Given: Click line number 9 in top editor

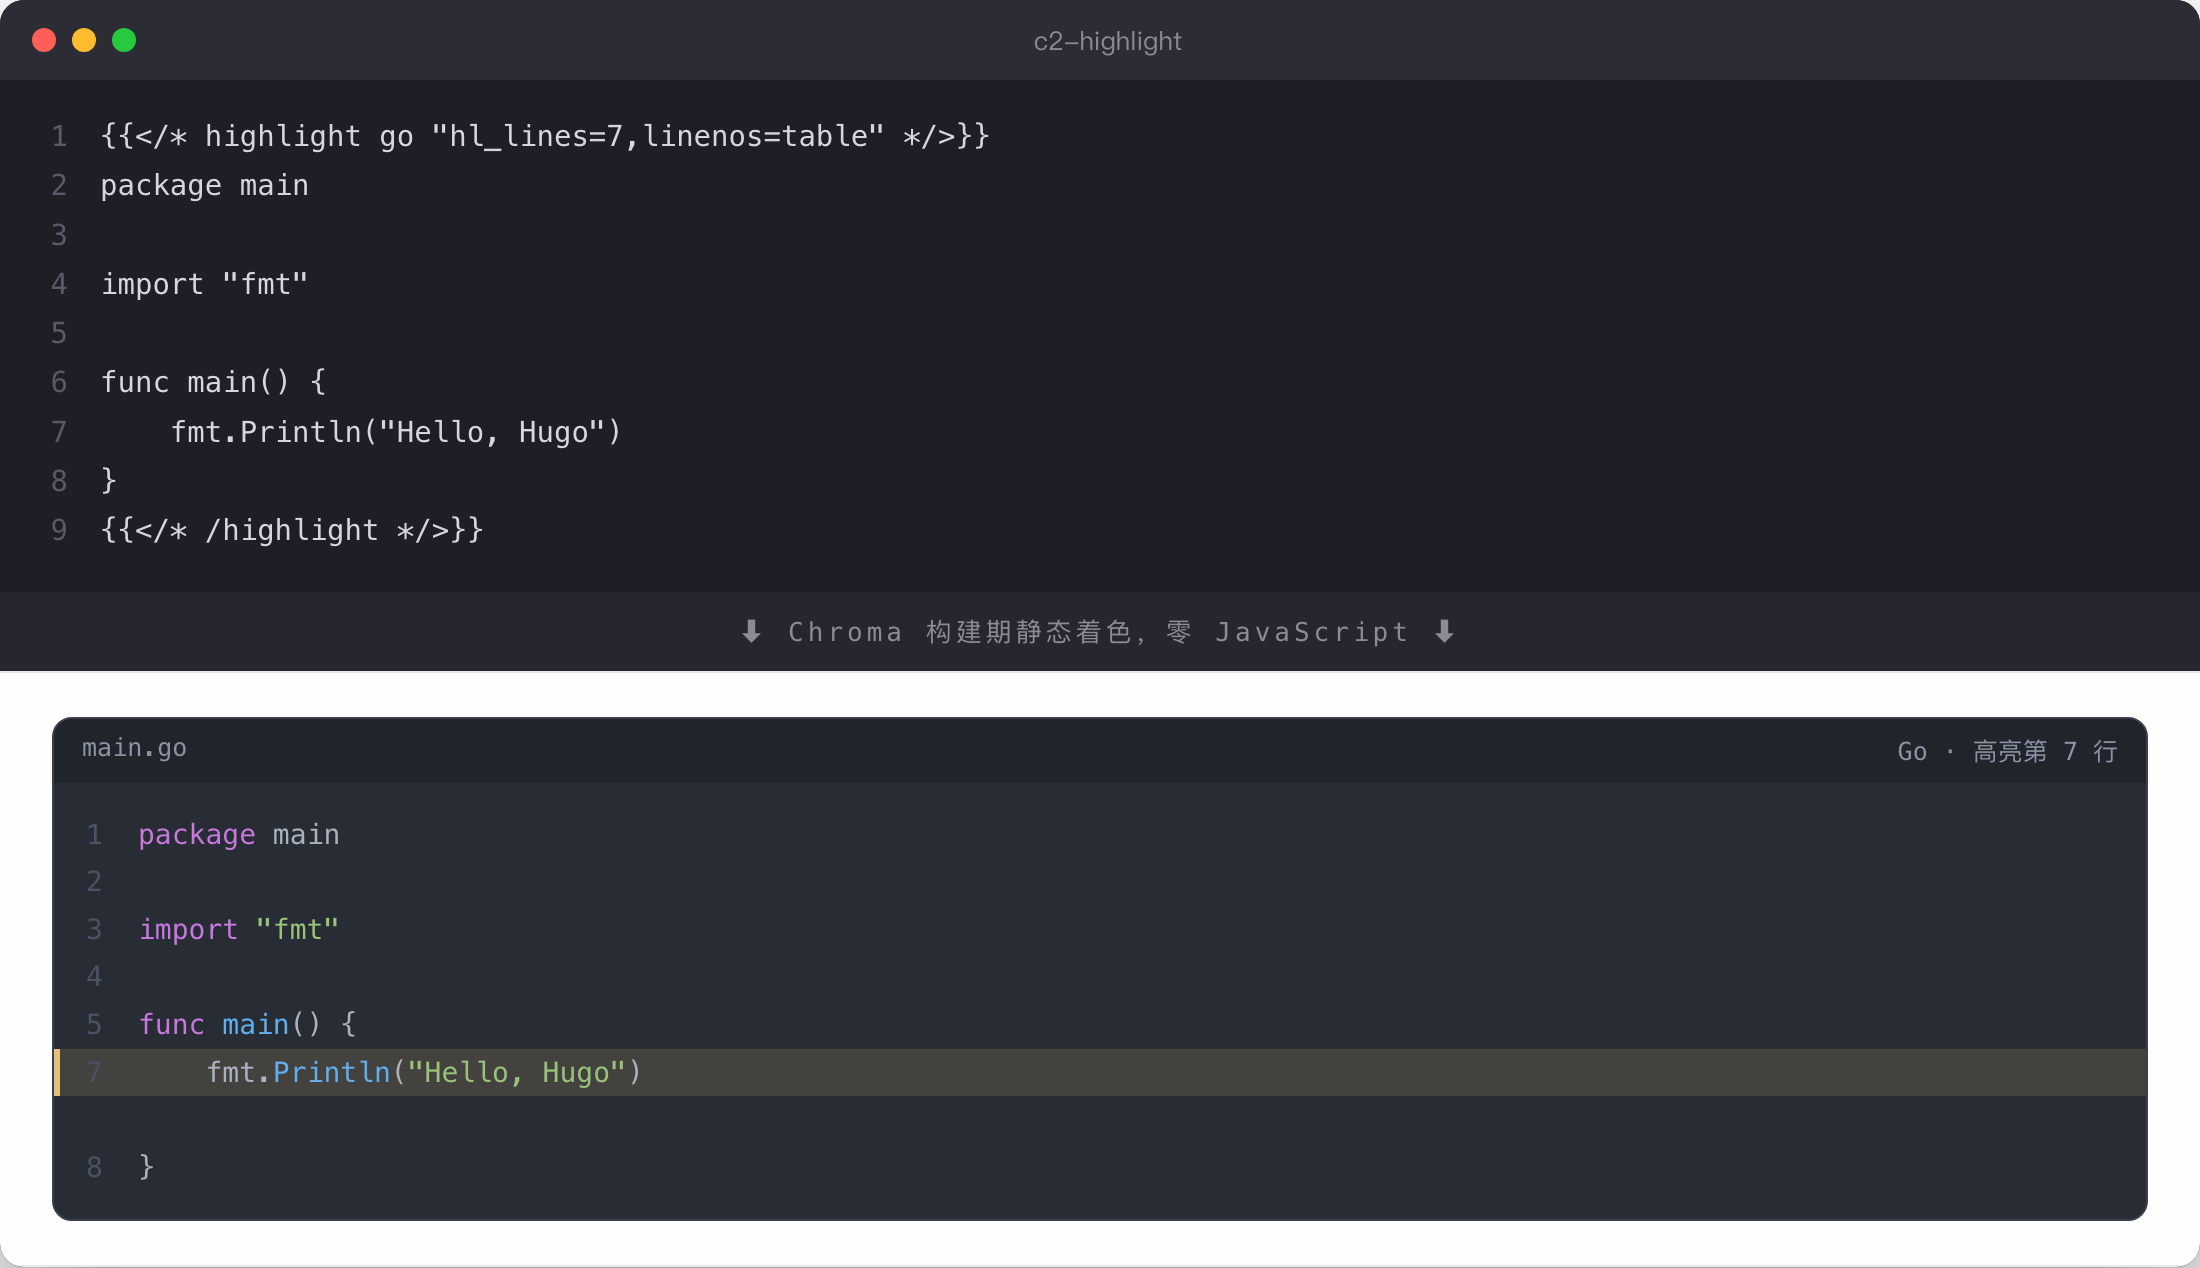Looking at the screenshot, I should 59,530.
